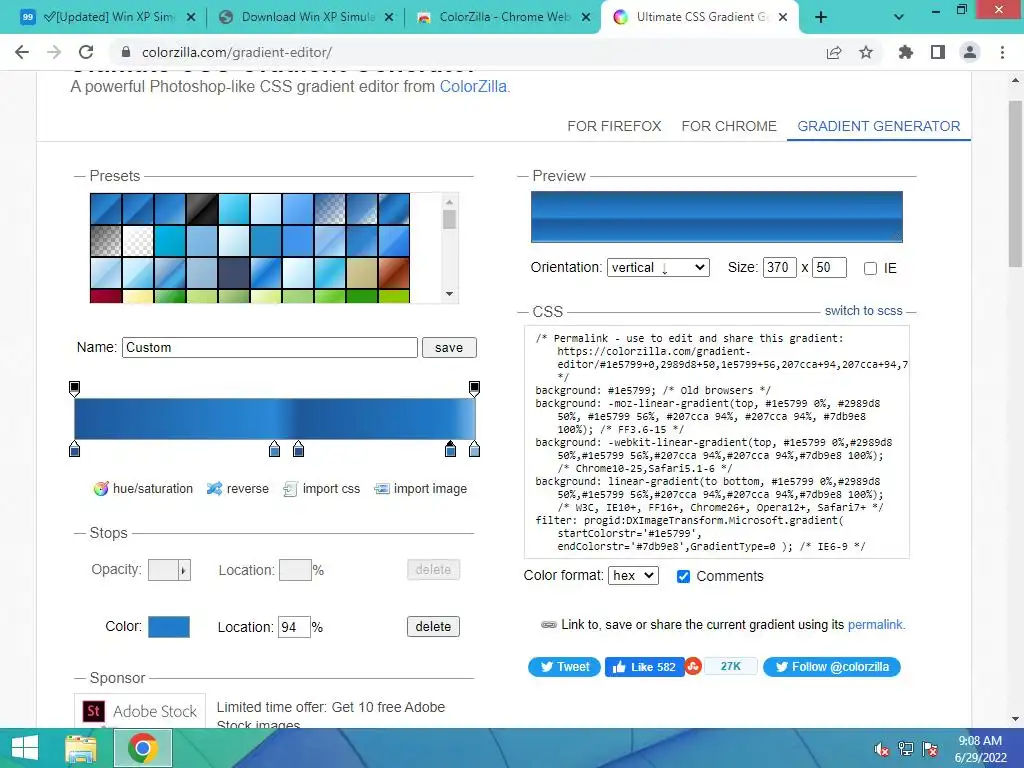Click the permalink link
The height and width of the screenshot is (768, 1024).
click(x=875, y=624)
